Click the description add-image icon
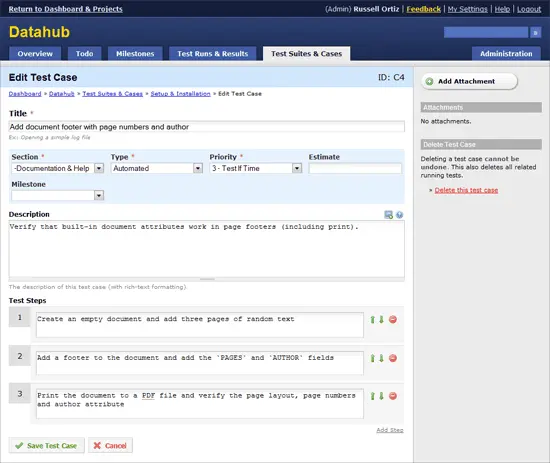 point(388,215)
